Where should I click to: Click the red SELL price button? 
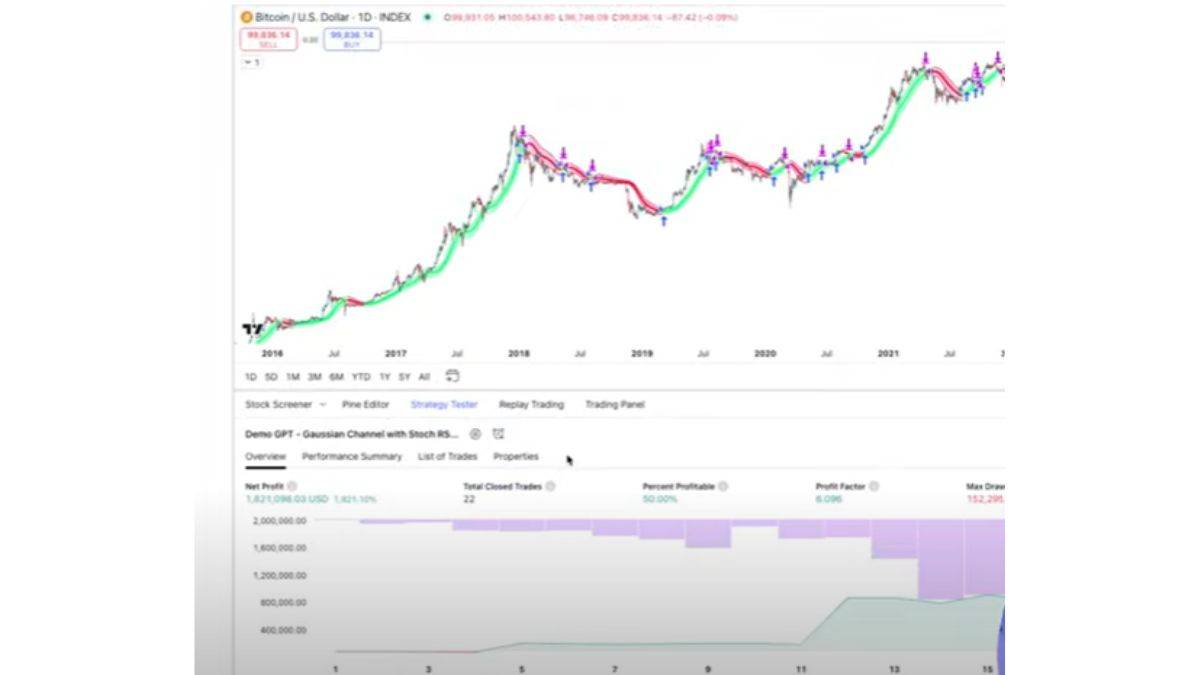click(x=268, y=39)
